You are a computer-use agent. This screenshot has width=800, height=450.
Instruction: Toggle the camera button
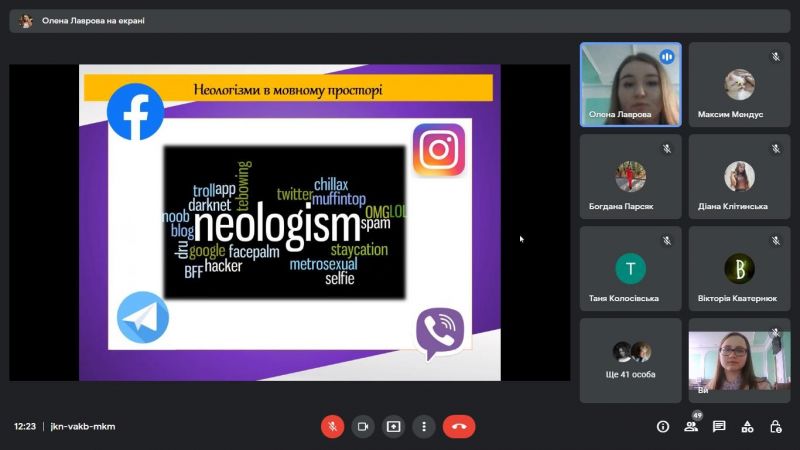[x=363, y=427]
